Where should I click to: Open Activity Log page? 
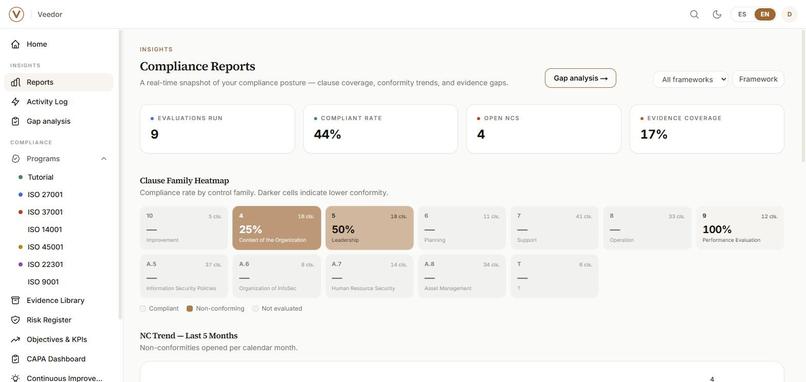point(59,102)
